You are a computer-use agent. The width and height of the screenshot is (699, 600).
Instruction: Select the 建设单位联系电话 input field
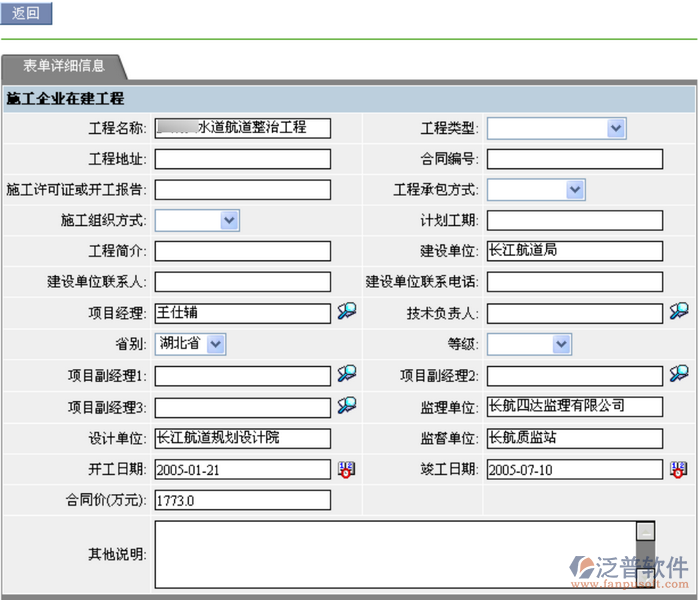click(x=574, y=282)
